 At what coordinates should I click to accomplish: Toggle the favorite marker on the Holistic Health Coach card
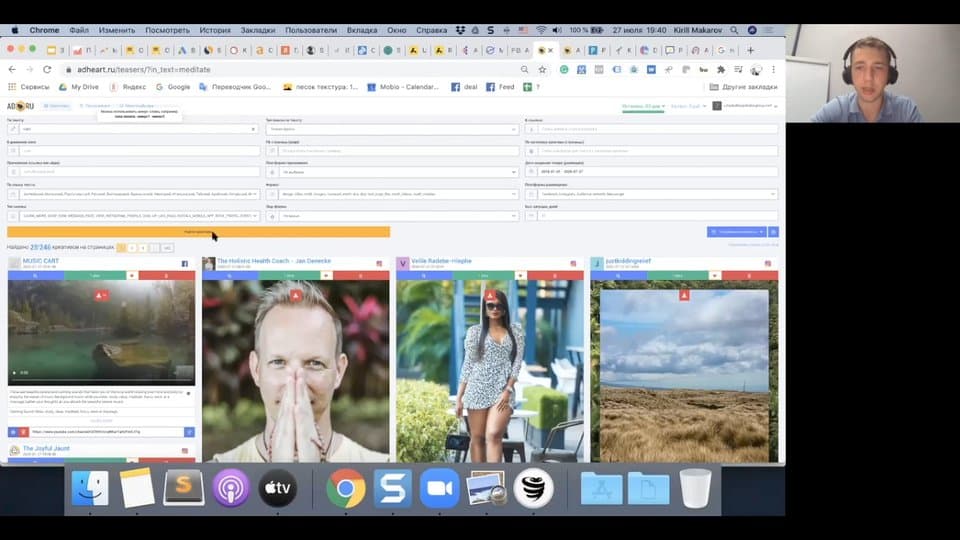pyautogui.click(x=326, y=276)
